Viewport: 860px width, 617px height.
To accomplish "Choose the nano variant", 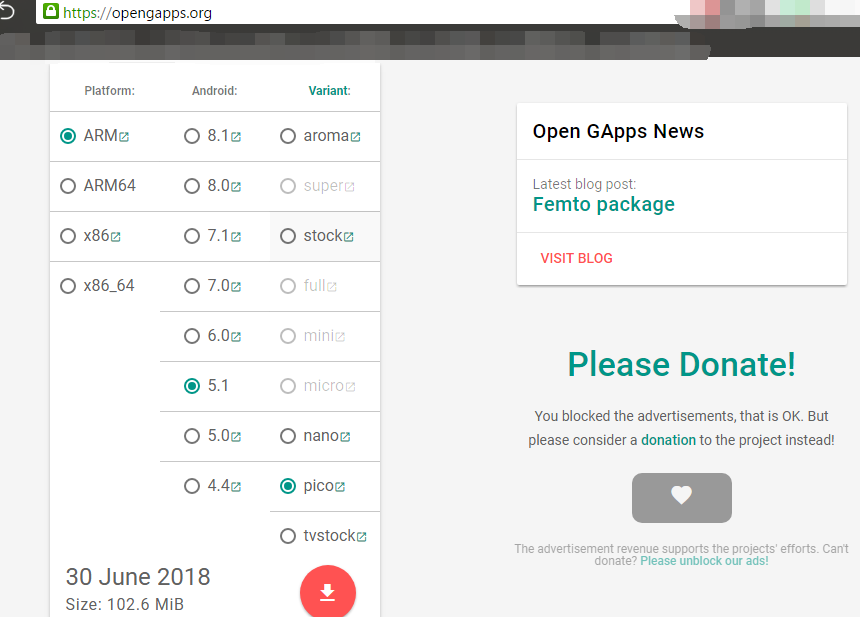I will (288, 436).
